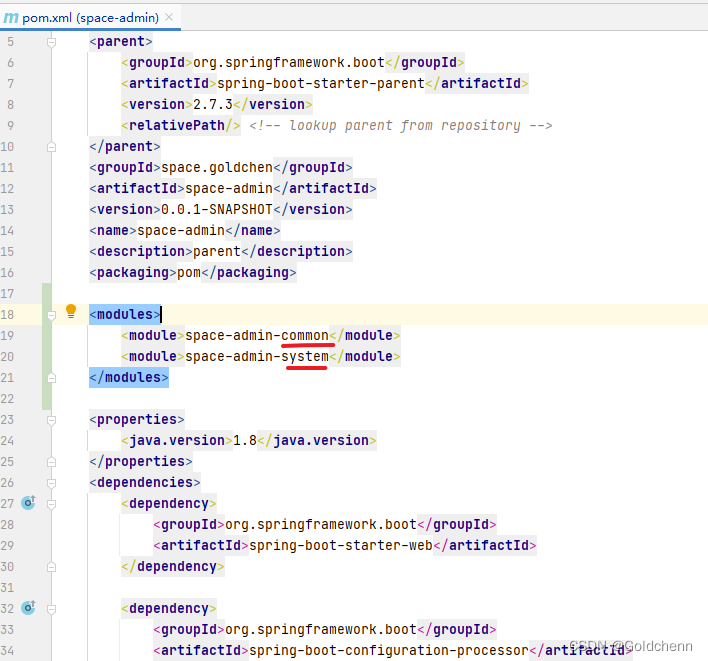Viewport: 708px width, 661px height.
Task: Collapse the dependencies block at line 26
Action: [x=51, y=484]
